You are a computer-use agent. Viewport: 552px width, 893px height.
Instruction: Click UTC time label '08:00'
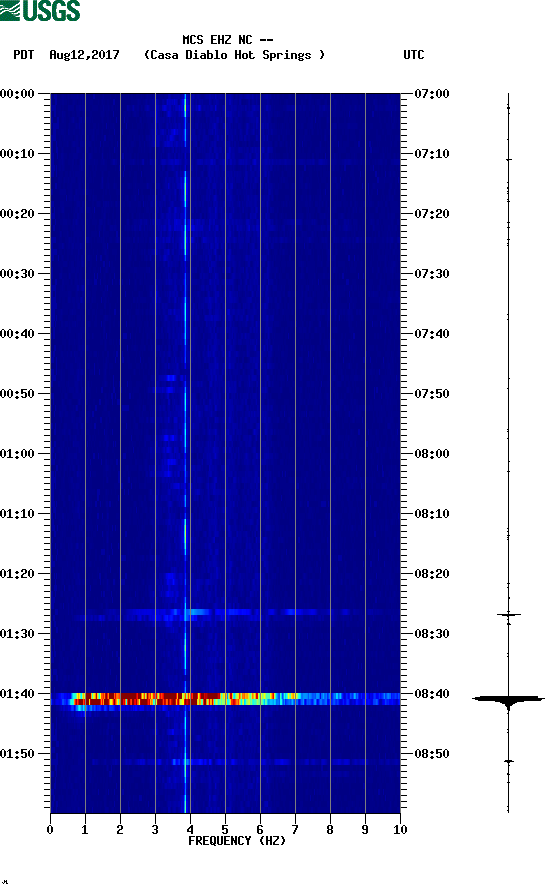click(x=432, y=454)
